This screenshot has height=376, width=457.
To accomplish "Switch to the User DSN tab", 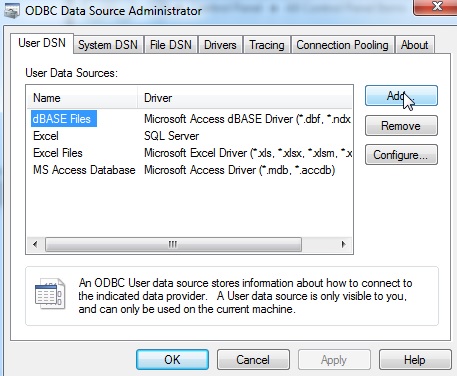I will coord(42,43).
